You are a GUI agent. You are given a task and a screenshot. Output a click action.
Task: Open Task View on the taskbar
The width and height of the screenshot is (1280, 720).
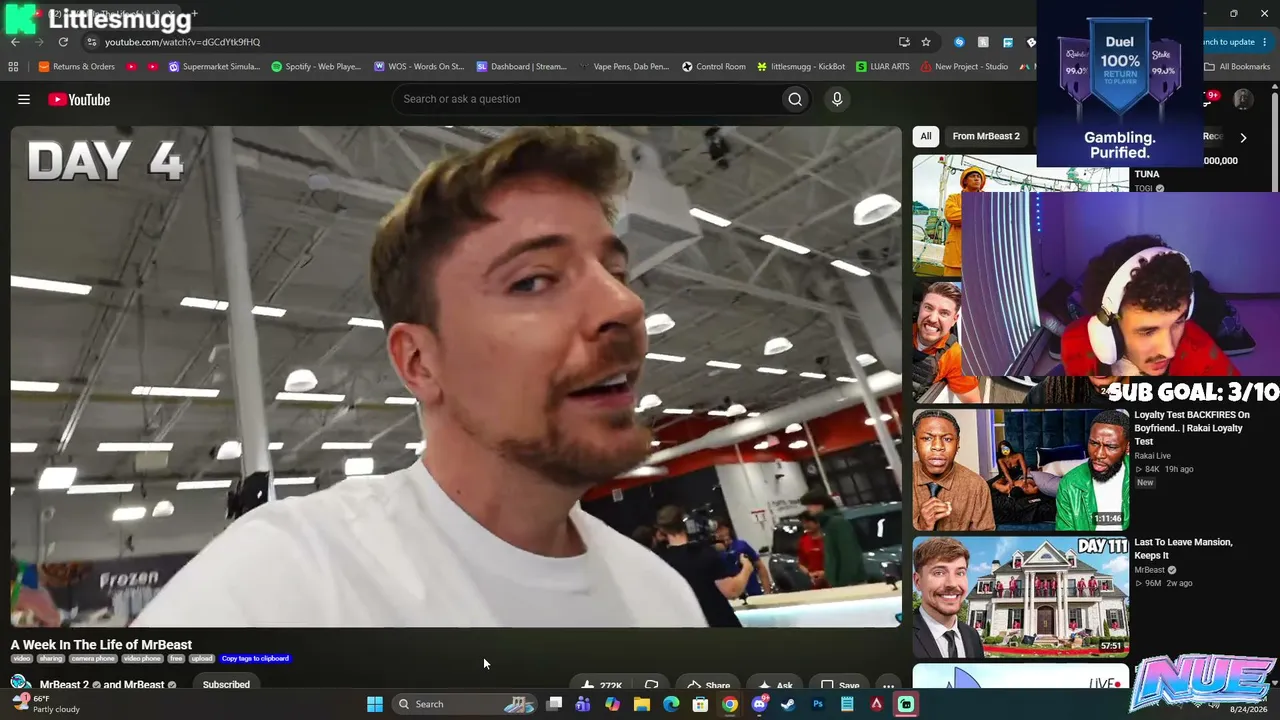554,704
